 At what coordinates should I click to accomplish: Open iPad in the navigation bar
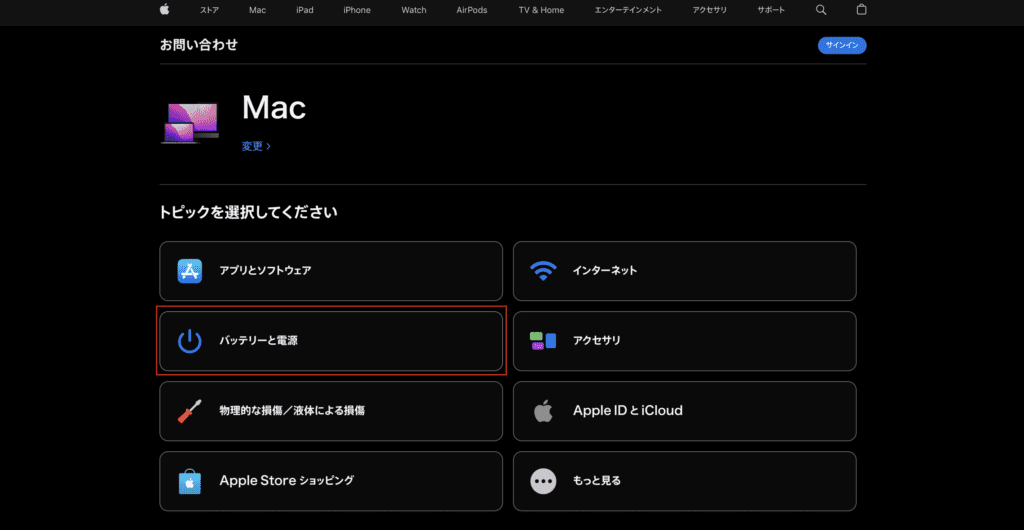pos(304,10)
